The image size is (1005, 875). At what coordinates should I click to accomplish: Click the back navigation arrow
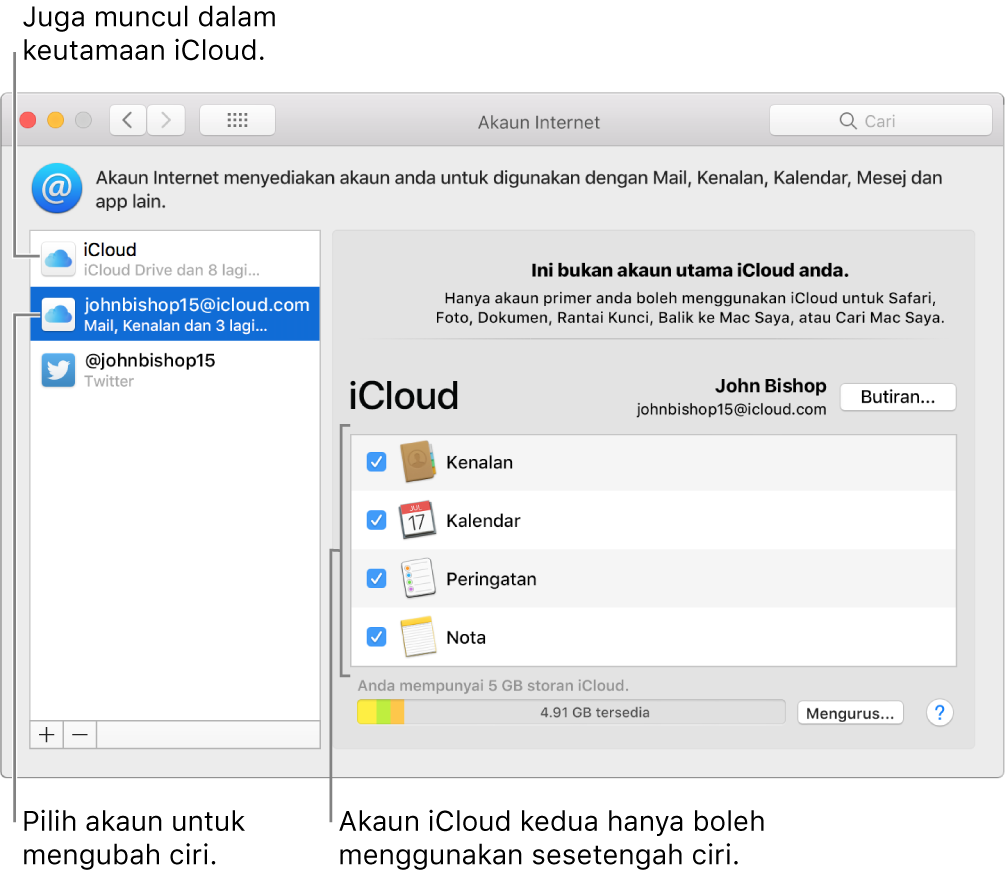pyautogui.click(x=127, y=119)
